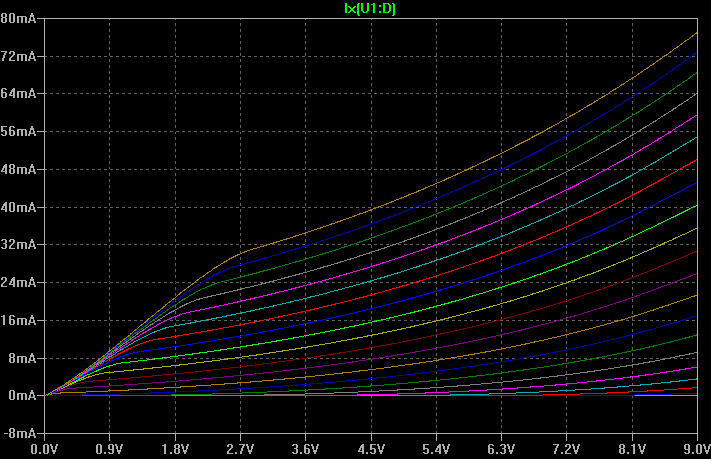Click the 64mA y-axis tick label
Viewport: 711px width, 459px height.
click(x=20, y=94)
